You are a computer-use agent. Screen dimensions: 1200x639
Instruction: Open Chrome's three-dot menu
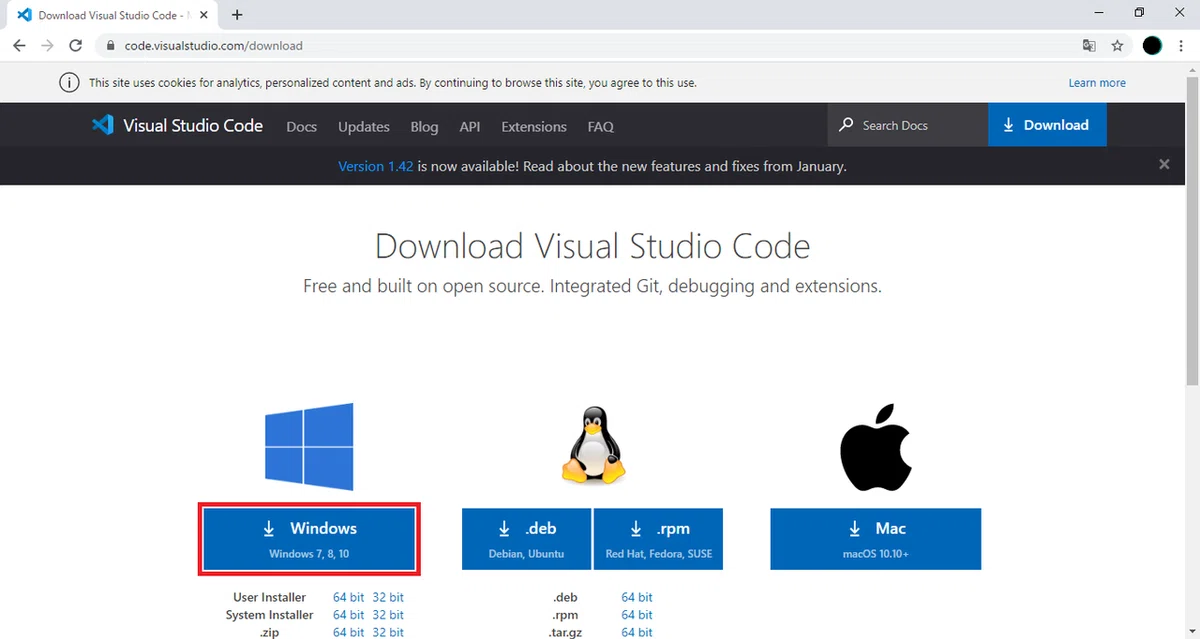(x=1181, y=46)
